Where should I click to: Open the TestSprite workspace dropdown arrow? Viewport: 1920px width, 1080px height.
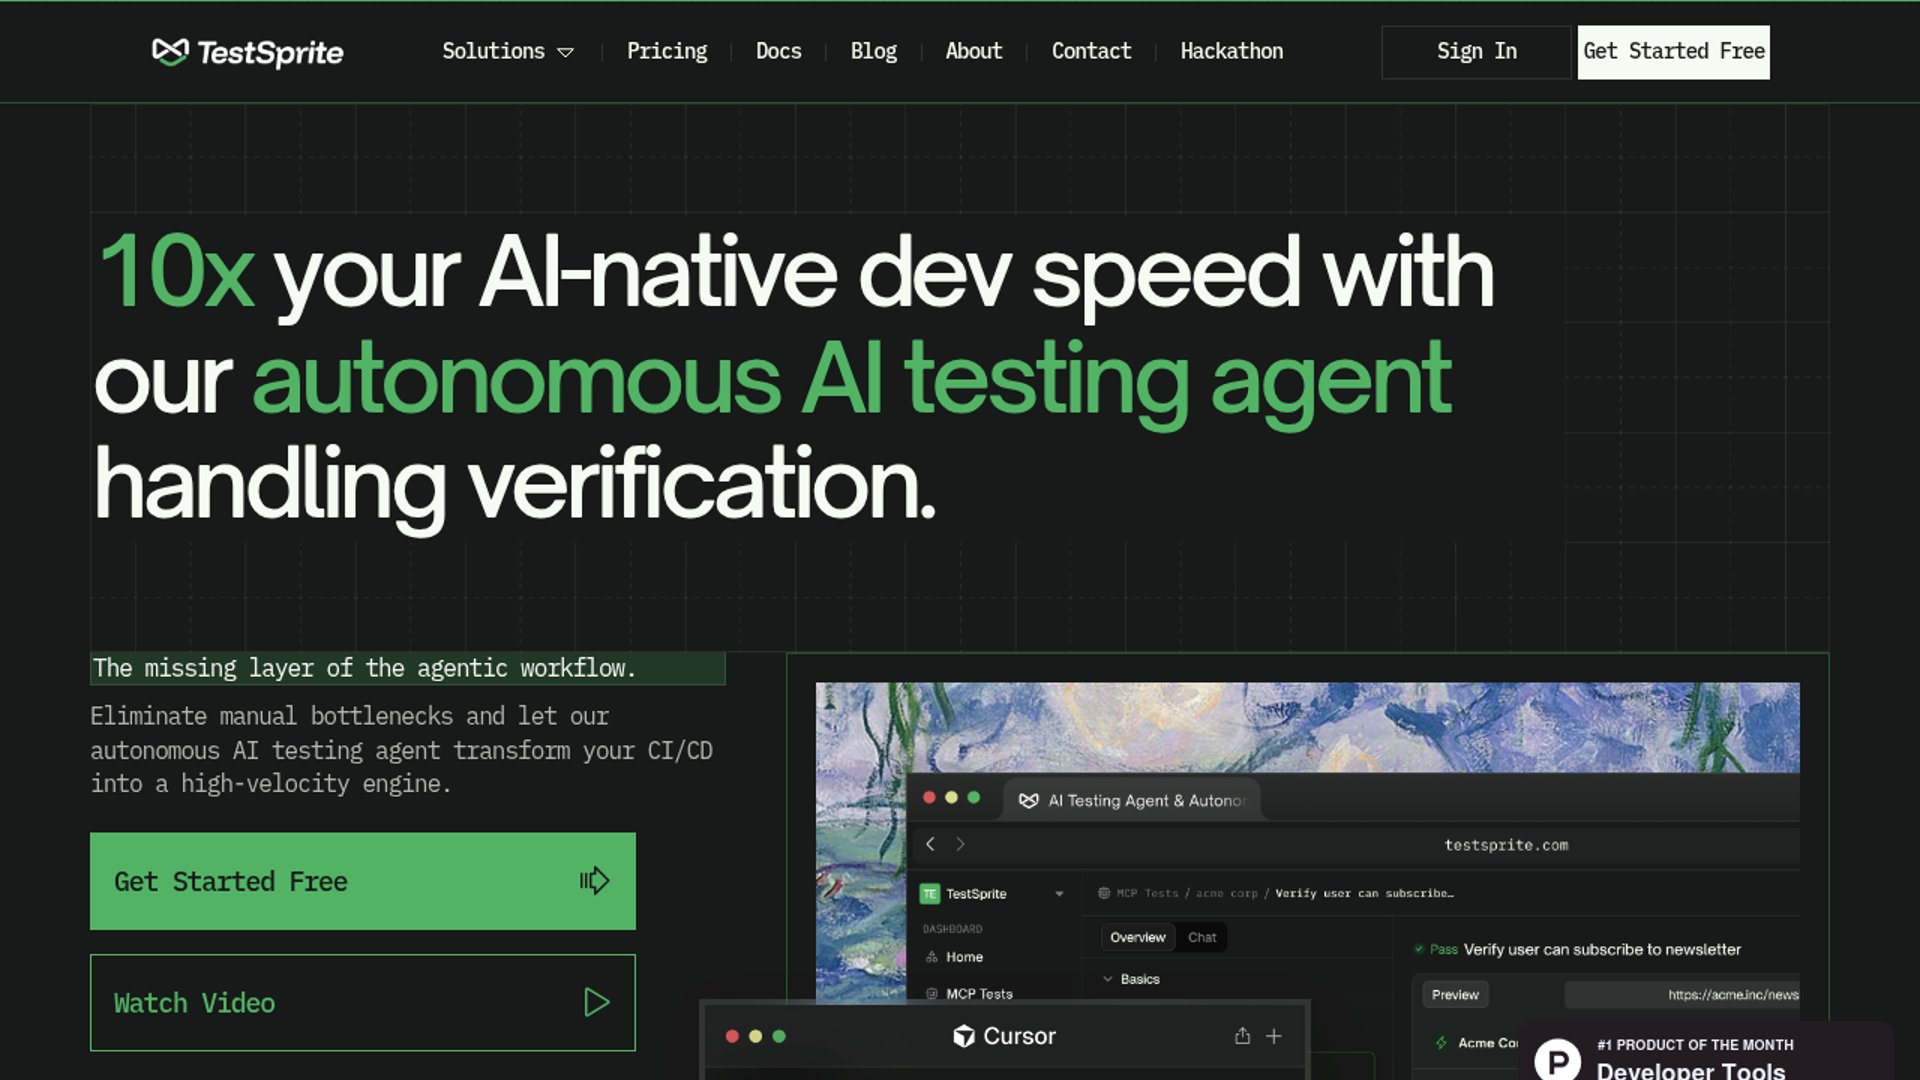click(1059, 894)
